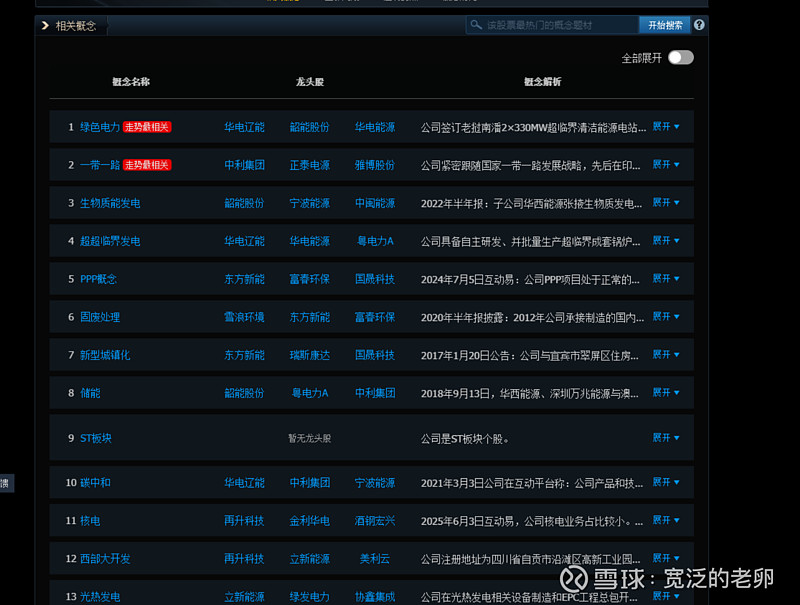This screenshot has height=605, width=800.
Task: Open the 核电 concept link
Action: point(90,521)
